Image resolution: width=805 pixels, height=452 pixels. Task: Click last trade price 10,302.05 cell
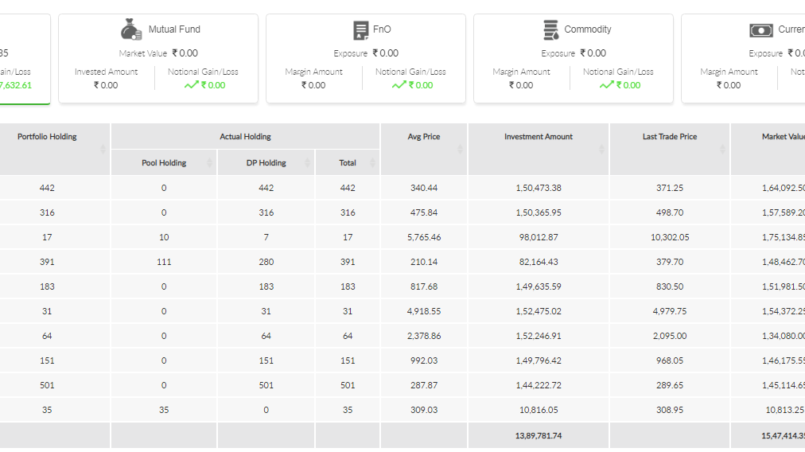(x=669, y=237)
